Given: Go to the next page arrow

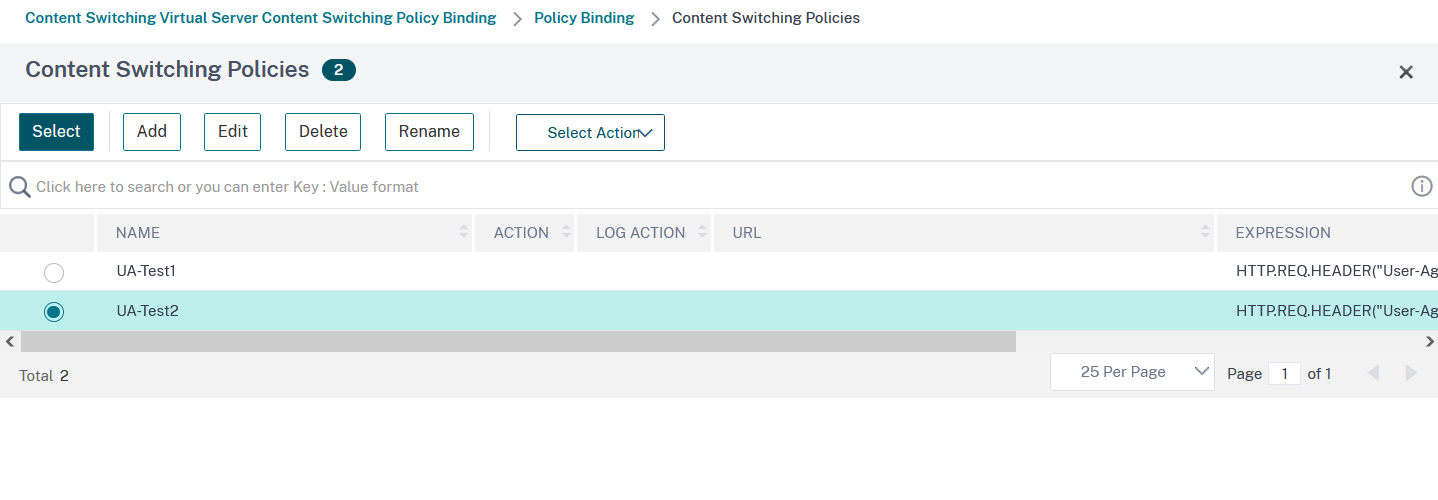Looking at the screenshot, I should pos(1411,373).
